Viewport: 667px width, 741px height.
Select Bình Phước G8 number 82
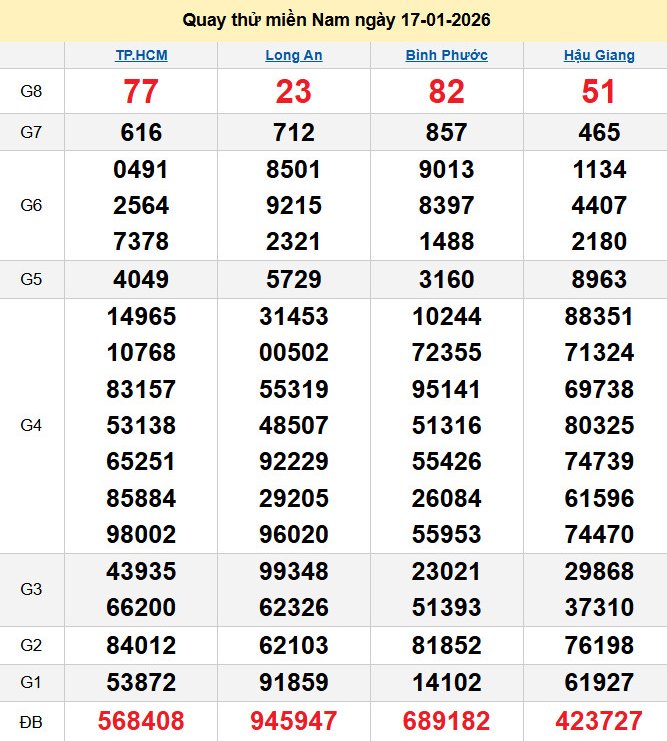[446, 92]
